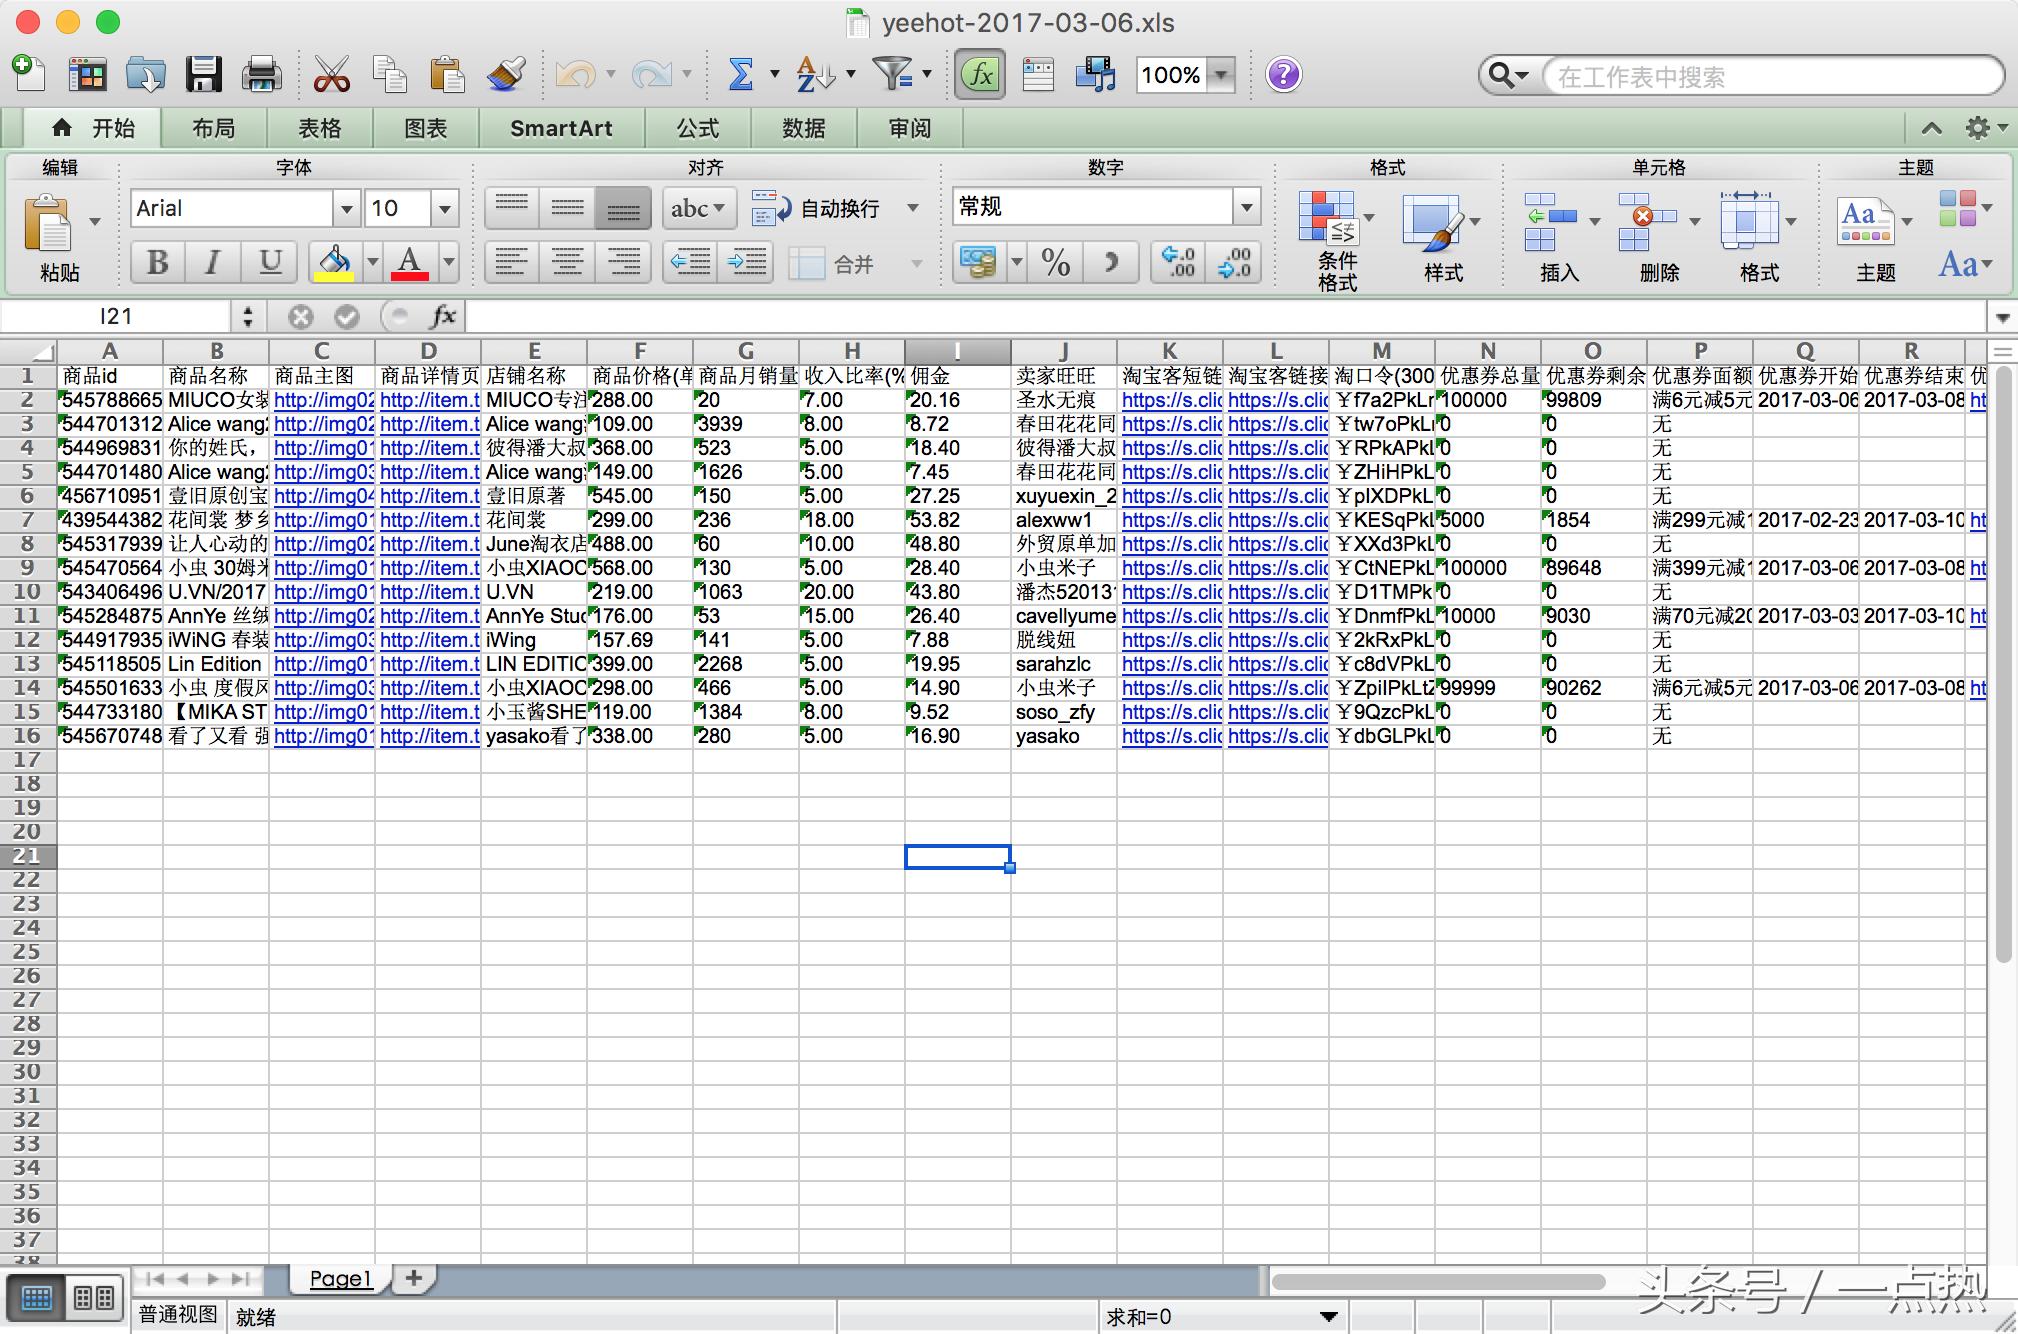Open the Help question mark icon
This screenshot has height=1334, width=2018.
(1283, 75)
